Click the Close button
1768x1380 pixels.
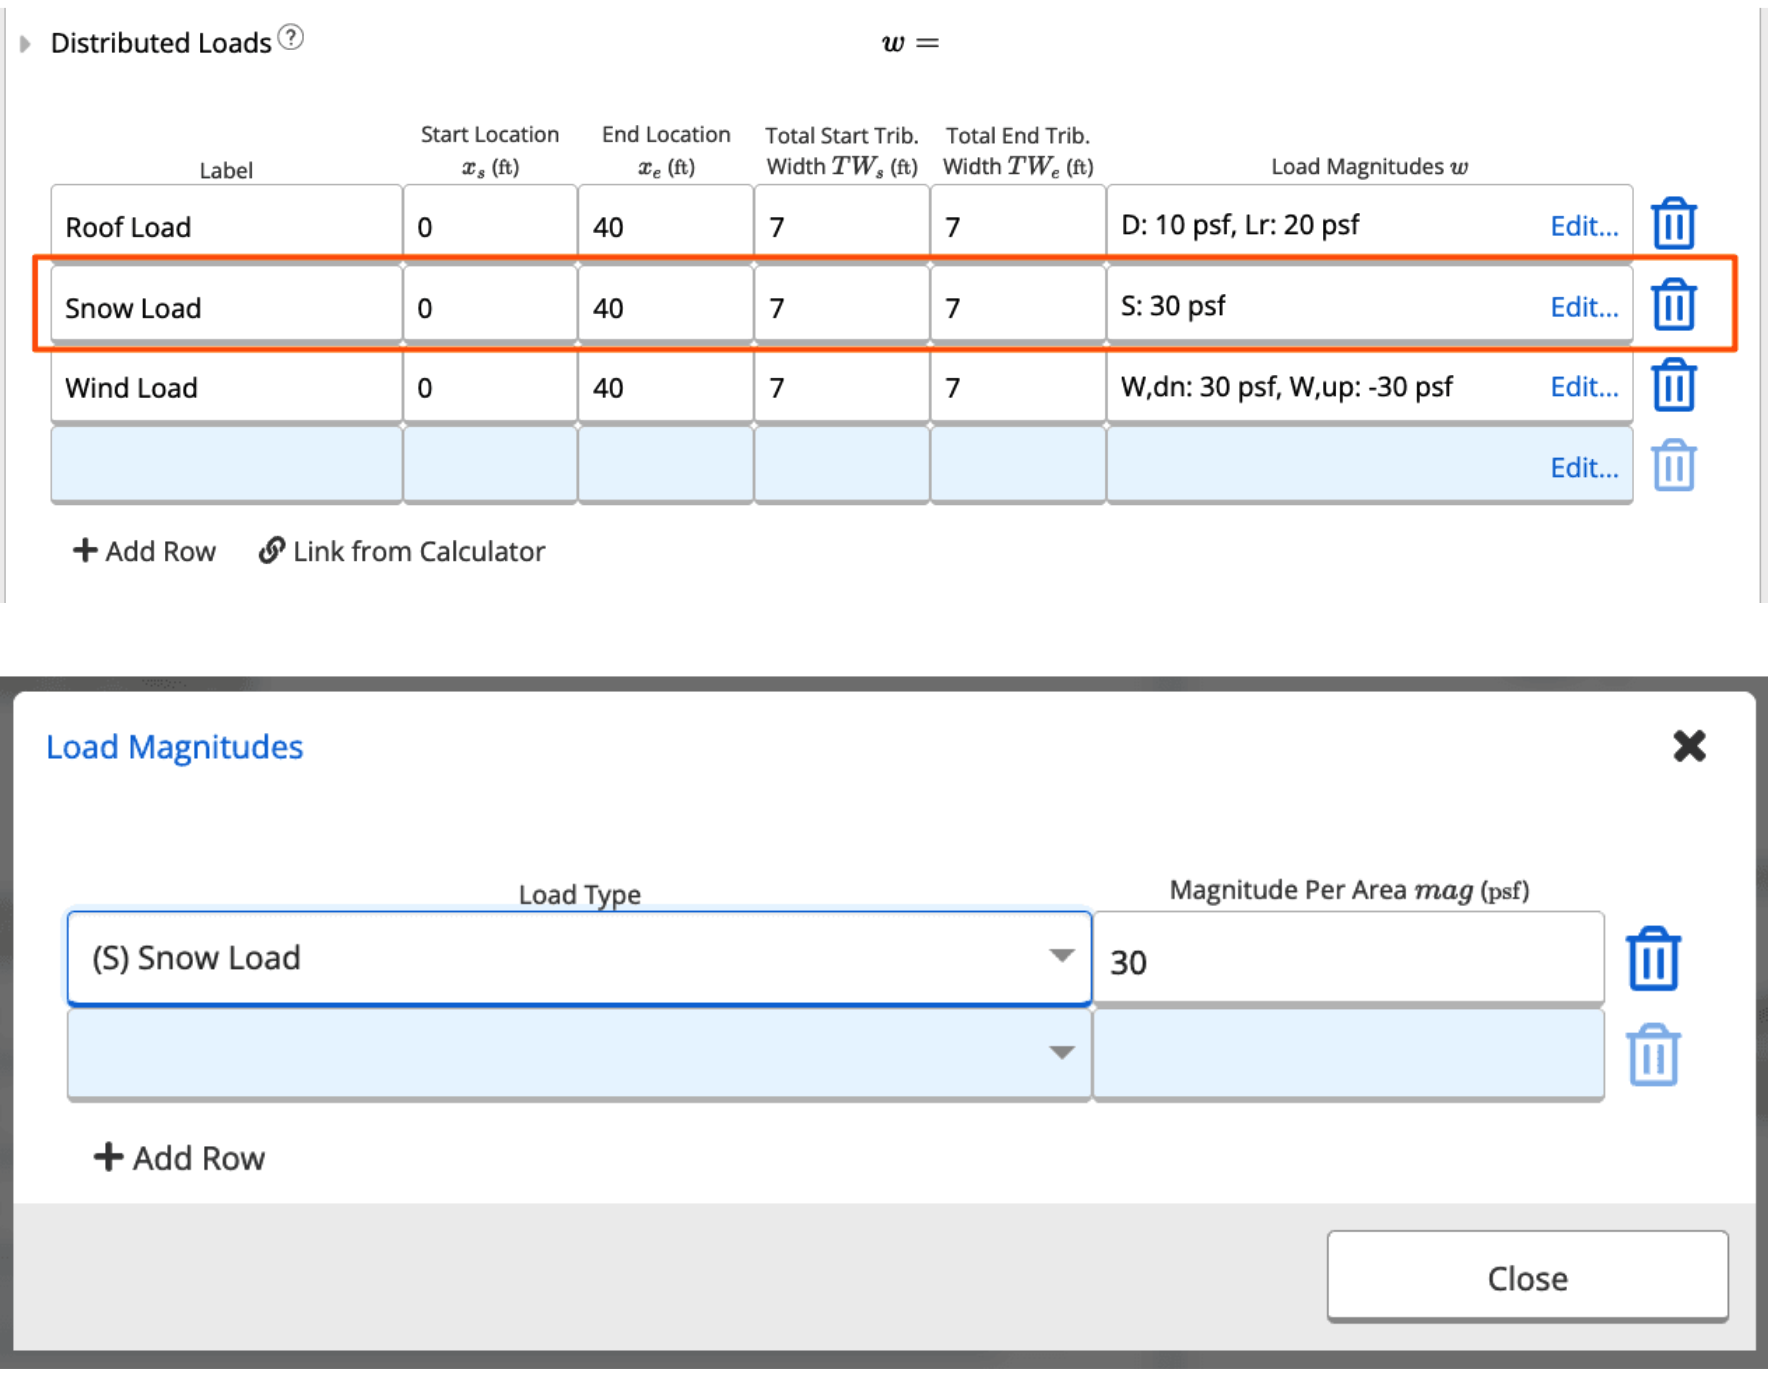[x=1527, y=1277]
